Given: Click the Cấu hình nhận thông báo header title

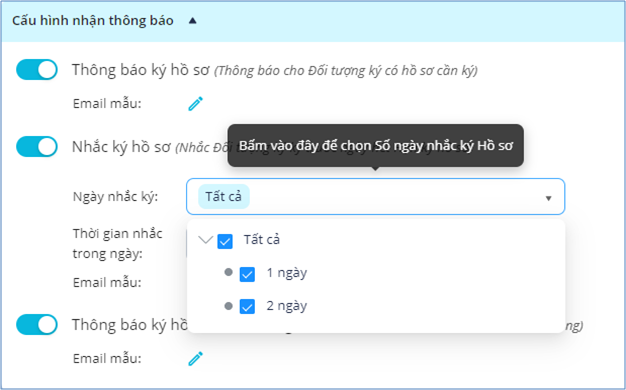Looking at the screenshot, I should tap(93, 21).
